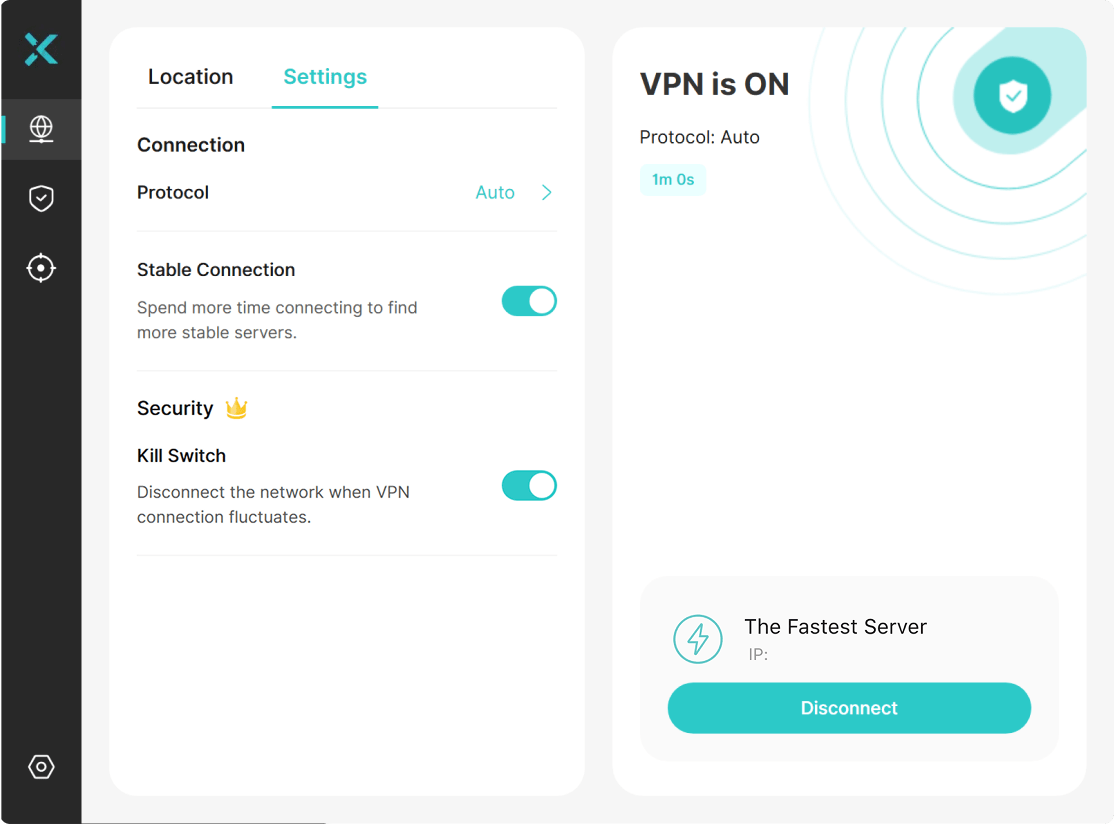Disable the Stable Connection toggle
This screenshot has width=1114, height=824.
click(529, 301)
